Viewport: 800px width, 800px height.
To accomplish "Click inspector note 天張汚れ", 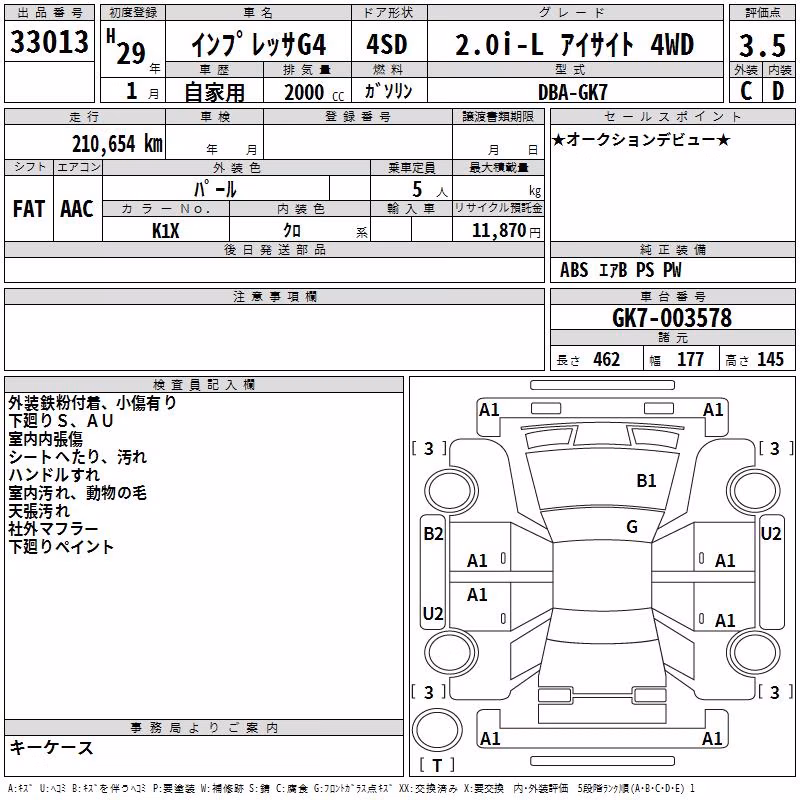I will pyautogui.click(x=39, y=511).
